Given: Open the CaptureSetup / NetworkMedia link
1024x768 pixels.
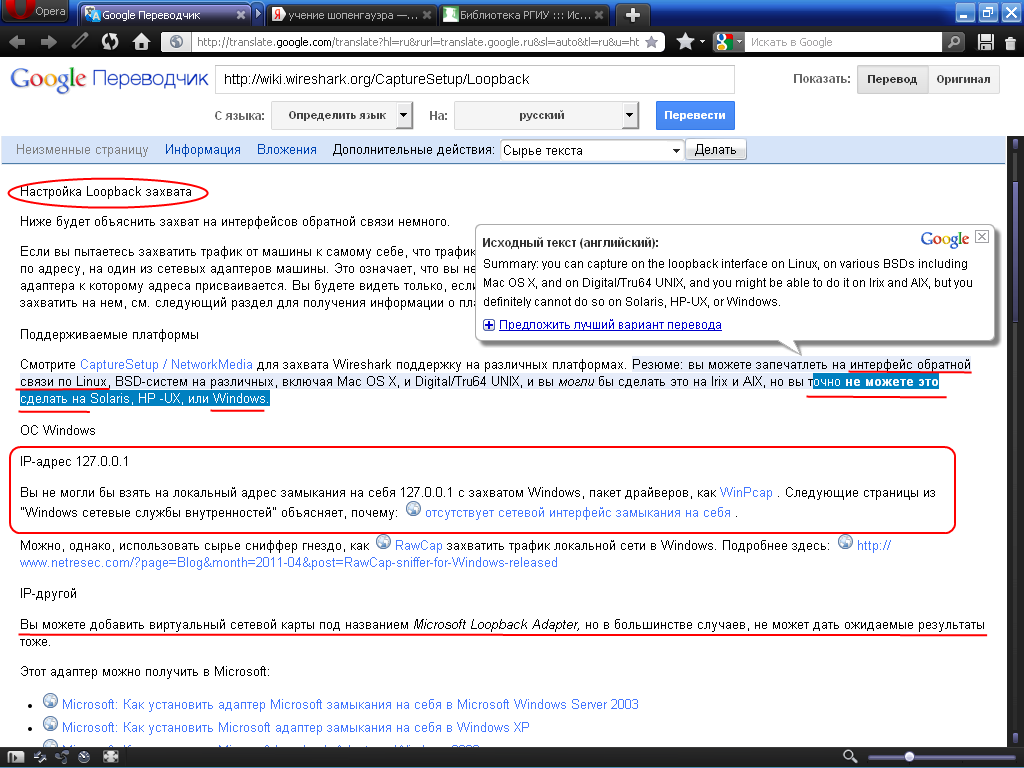Looking at the screenshot, I should pyautogui.click(x=166, y=364).
